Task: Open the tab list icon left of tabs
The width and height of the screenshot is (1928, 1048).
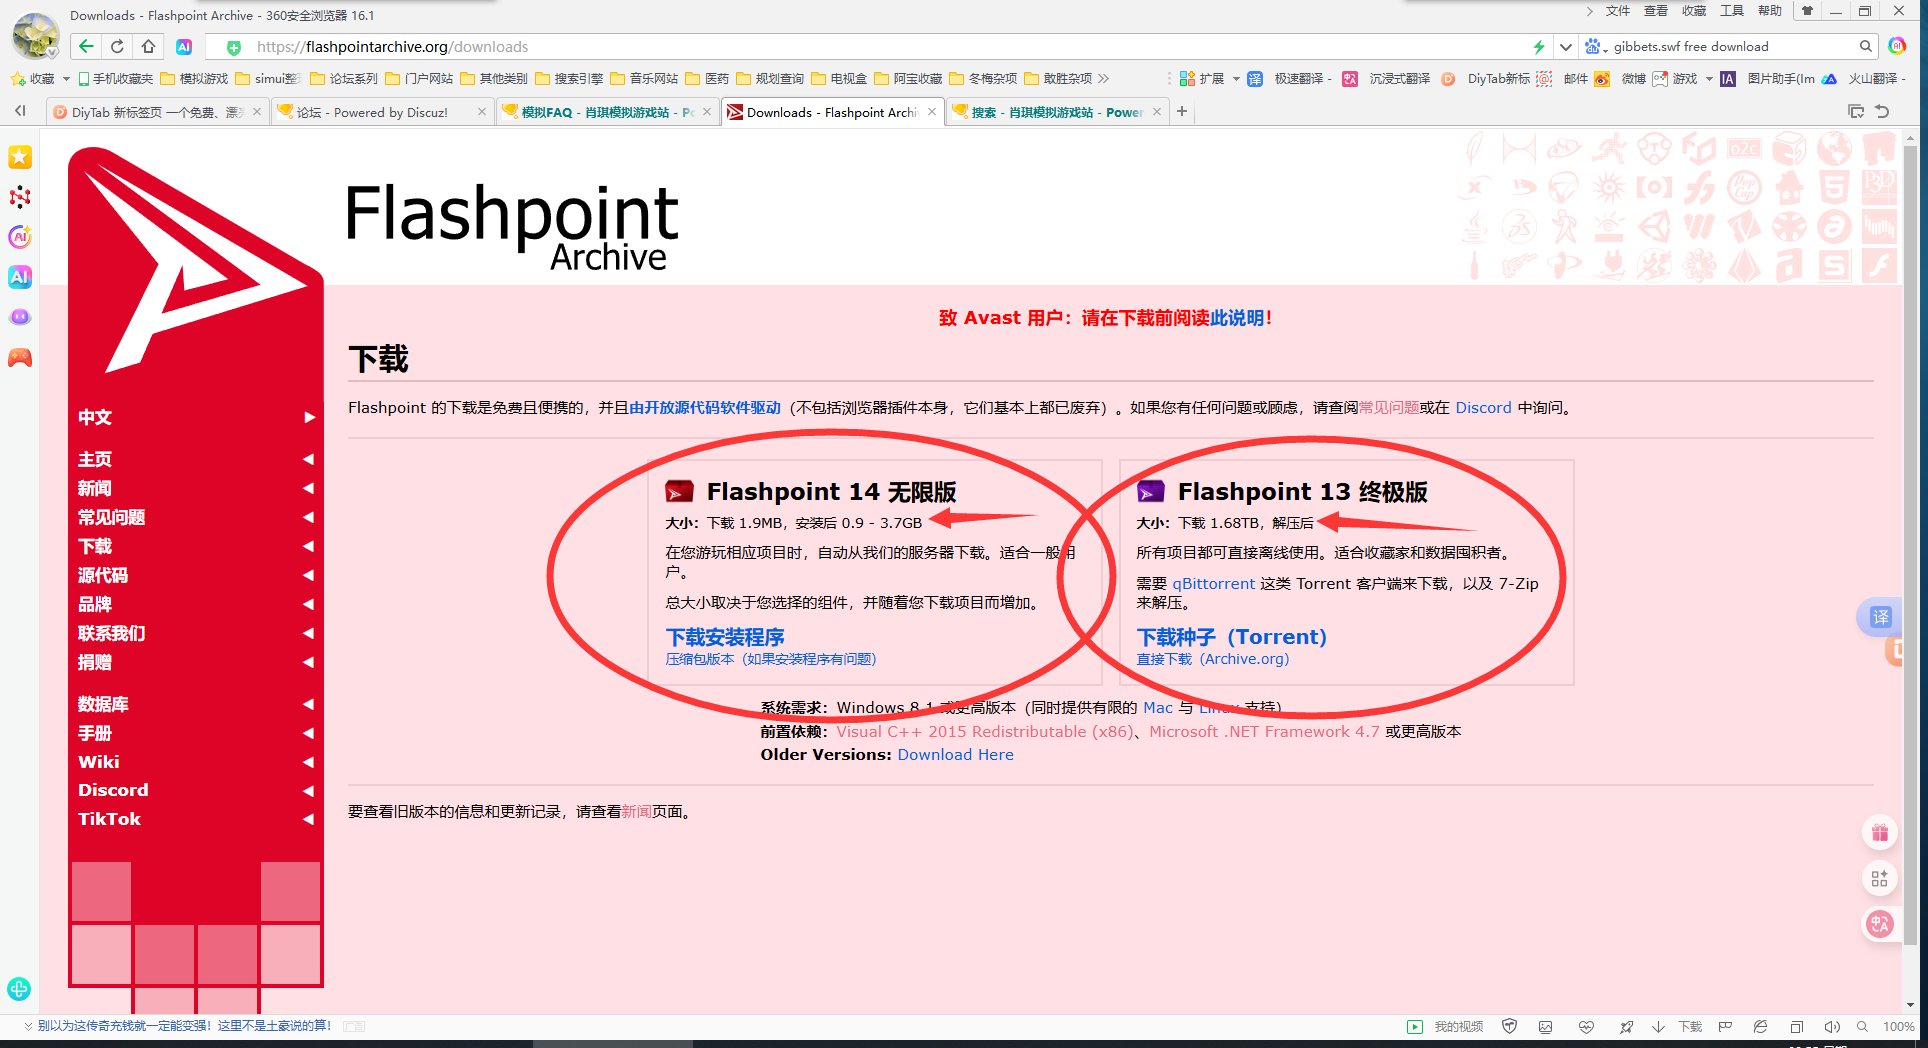Action: [x=20, y=111]
